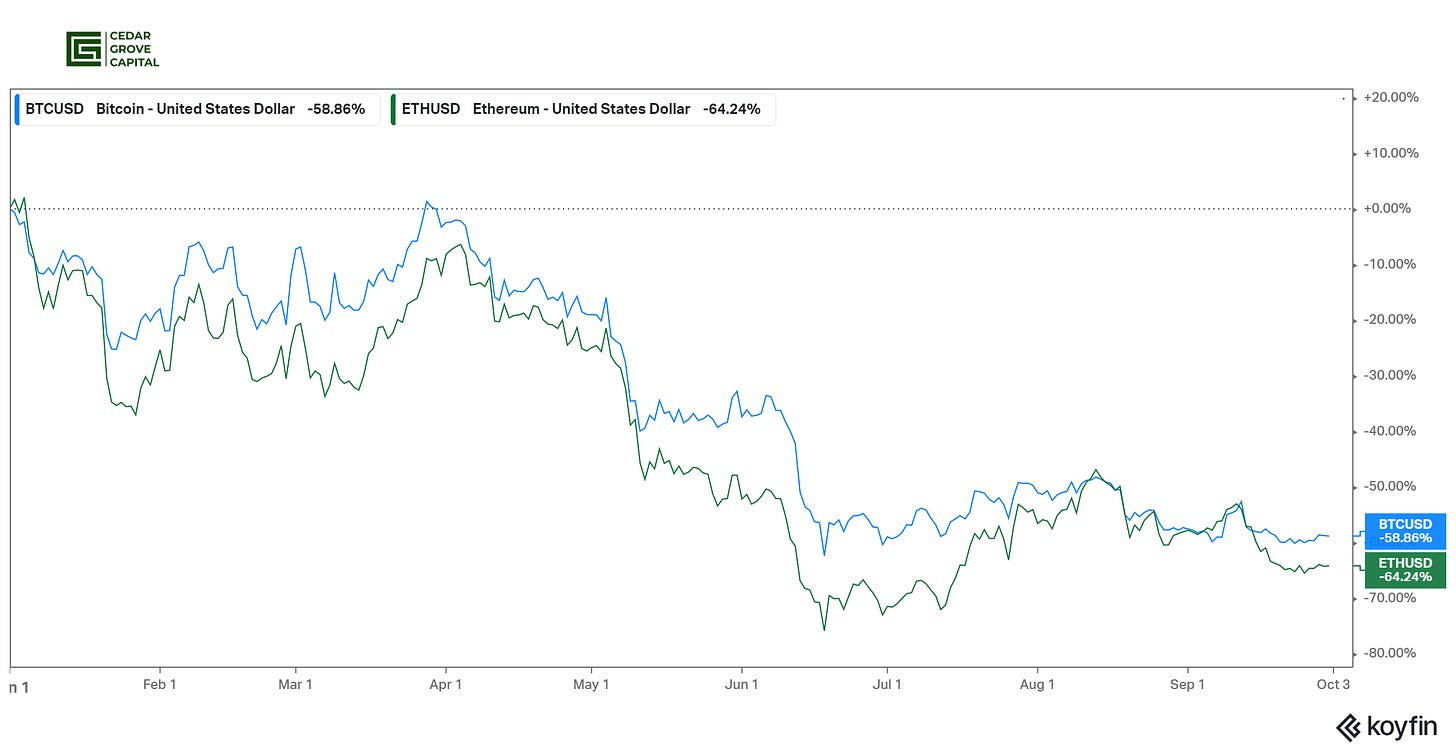Click the blue BTCUSD legend color bar
This screenshot has height=752, width=1456.
(17, 109)
